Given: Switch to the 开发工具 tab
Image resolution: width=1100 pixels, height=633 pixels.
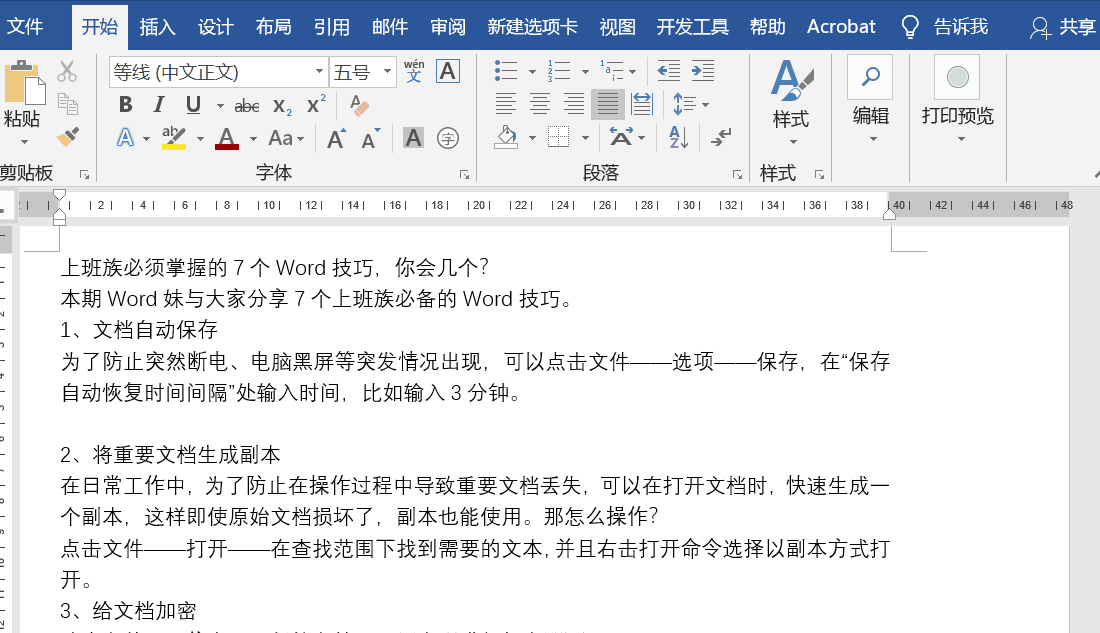Looking at the screenshot, I should click(692, 27).
